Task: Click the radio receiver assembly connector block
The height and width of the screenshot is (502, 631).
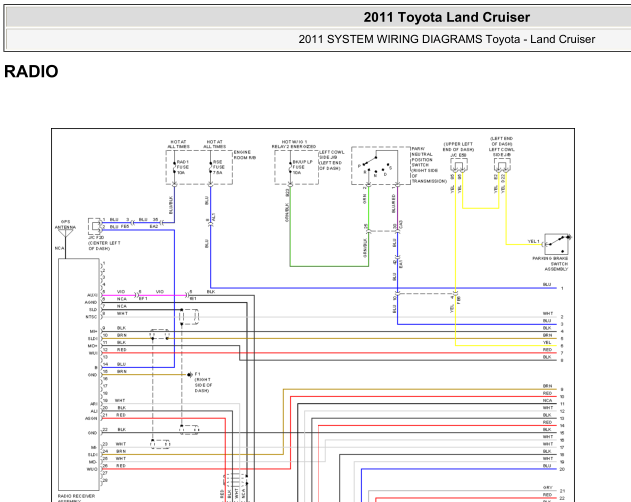Action: pyautogui.click(x=79, y=374)
